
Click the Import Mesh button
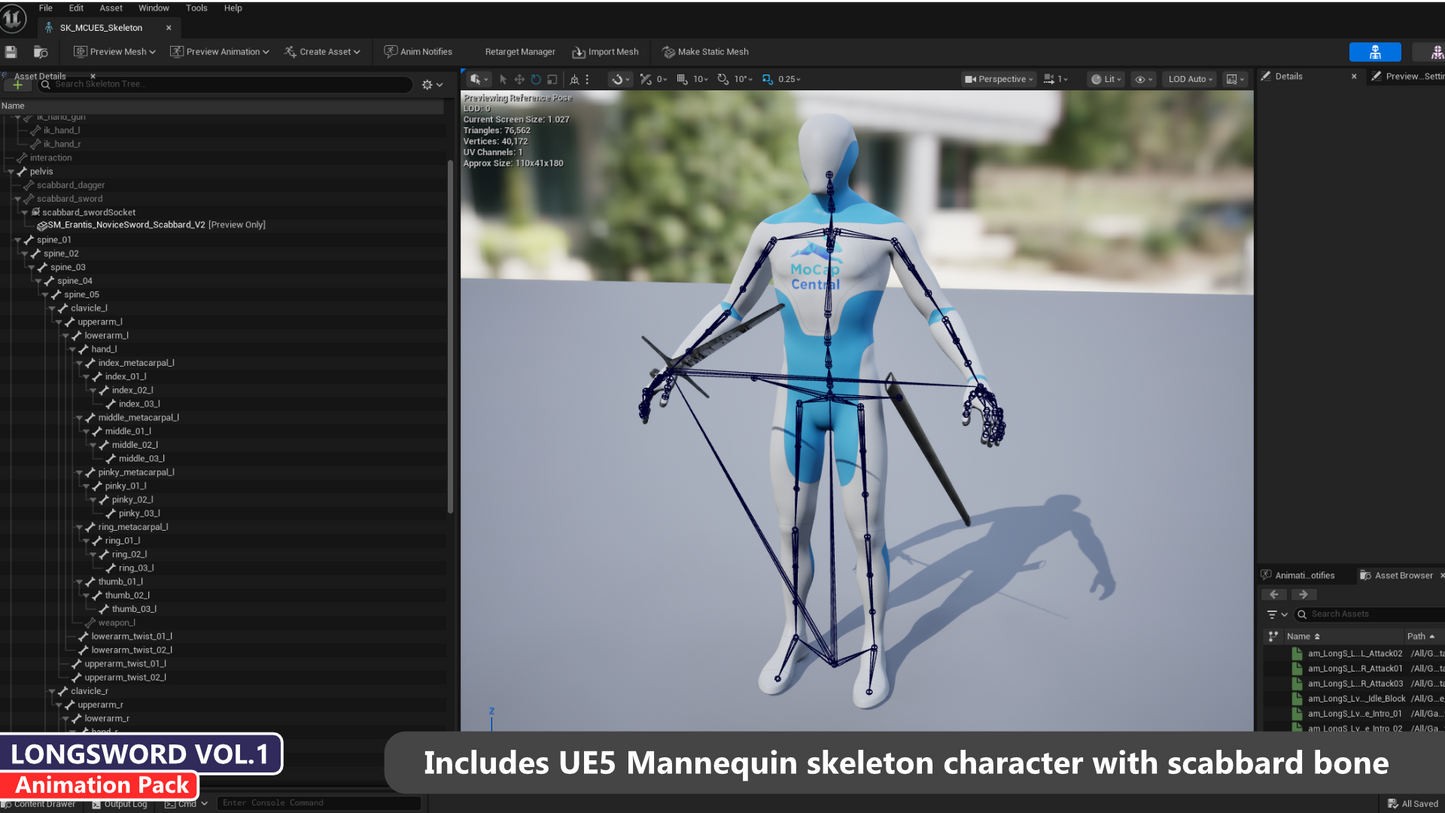pyautogui.click(x=606, y=52)
